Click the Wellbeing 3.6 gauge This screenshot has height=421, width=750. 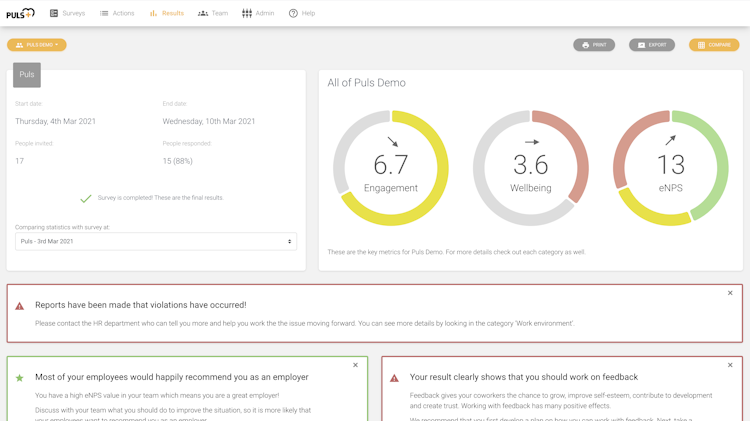[531, 168]
